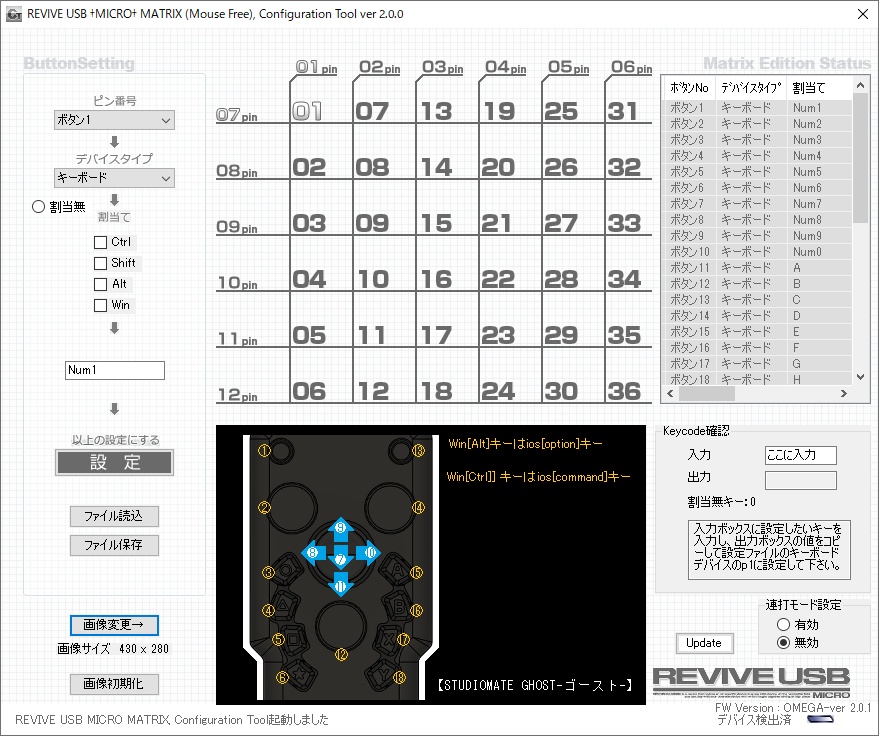Click the right arrow on controller image

click(368, 552)
